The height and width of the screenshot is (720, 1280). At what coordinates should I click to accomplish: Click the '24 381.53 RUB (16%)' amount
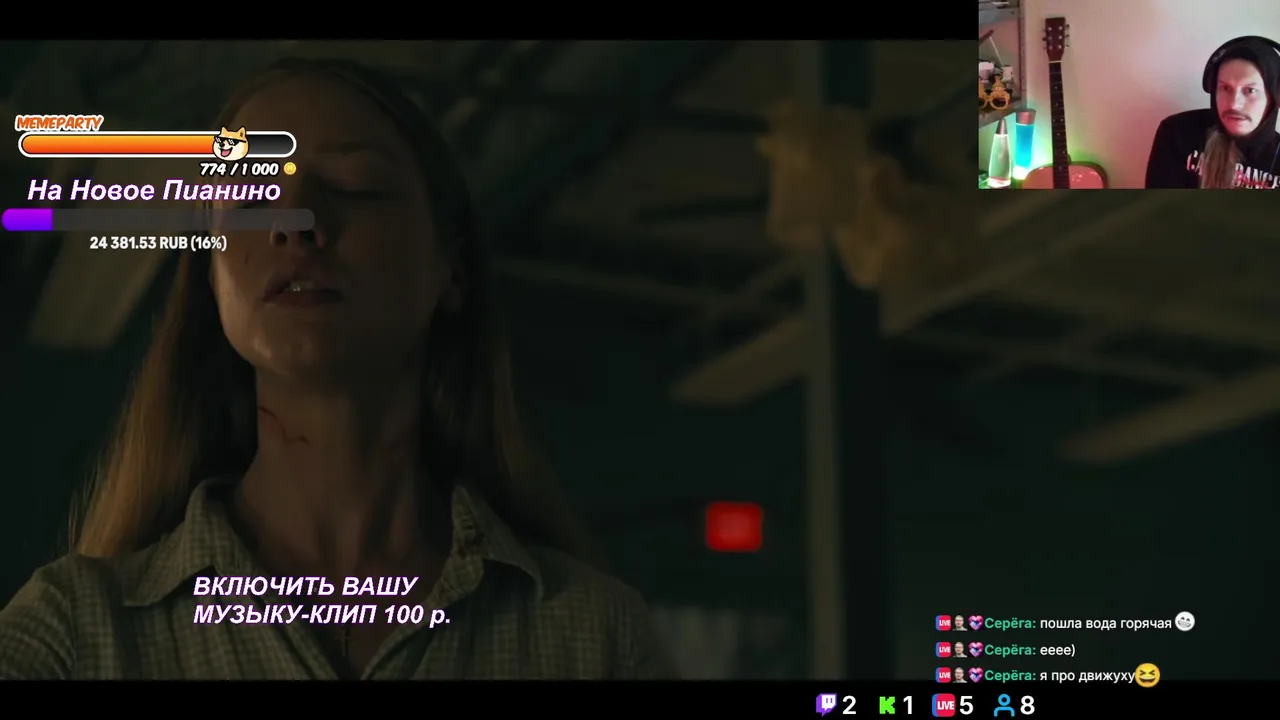pos(158,243)
